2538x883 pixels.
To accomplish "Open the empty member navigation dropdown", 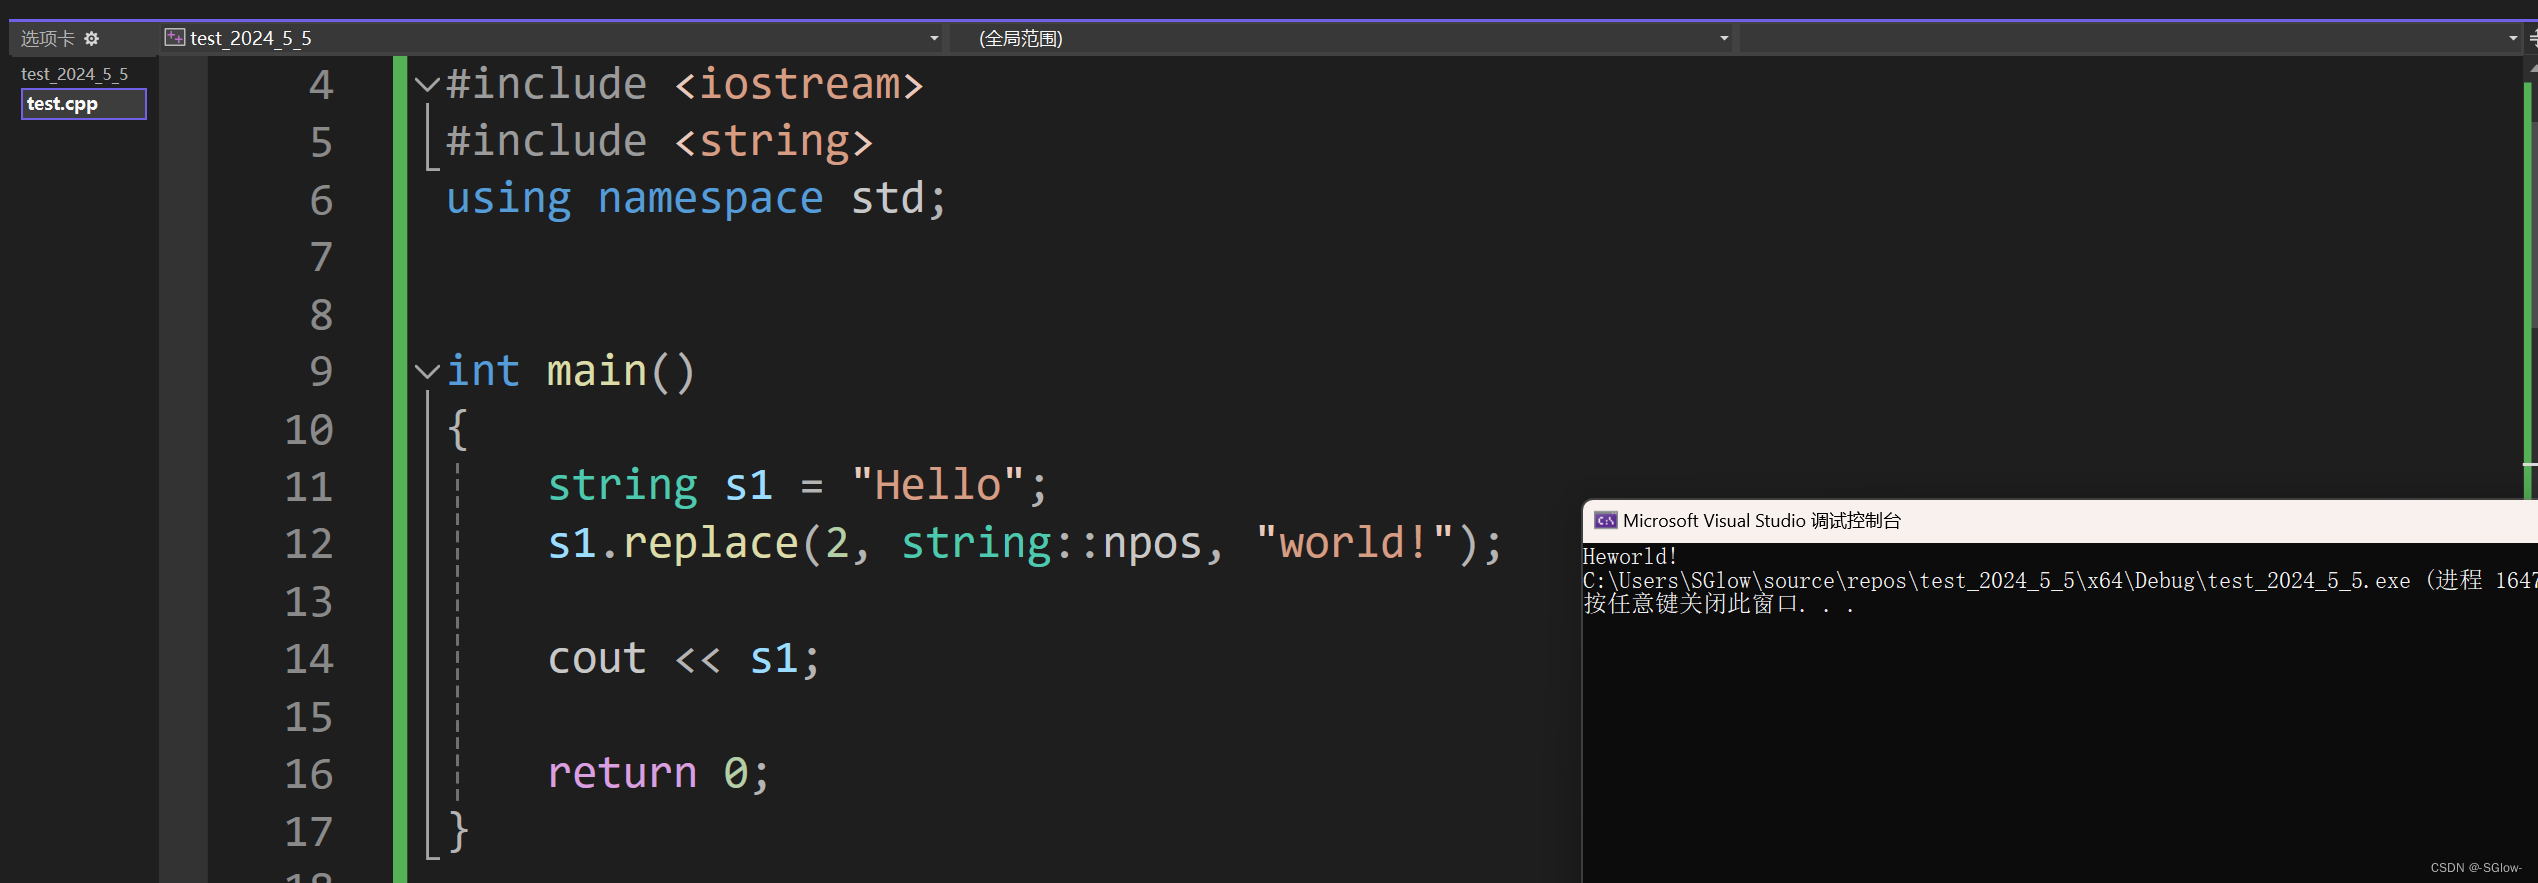I will click(2130, 38).
